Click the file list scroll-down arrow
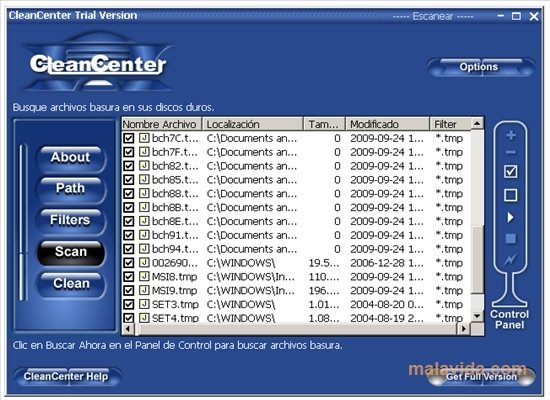 [477, 316]
